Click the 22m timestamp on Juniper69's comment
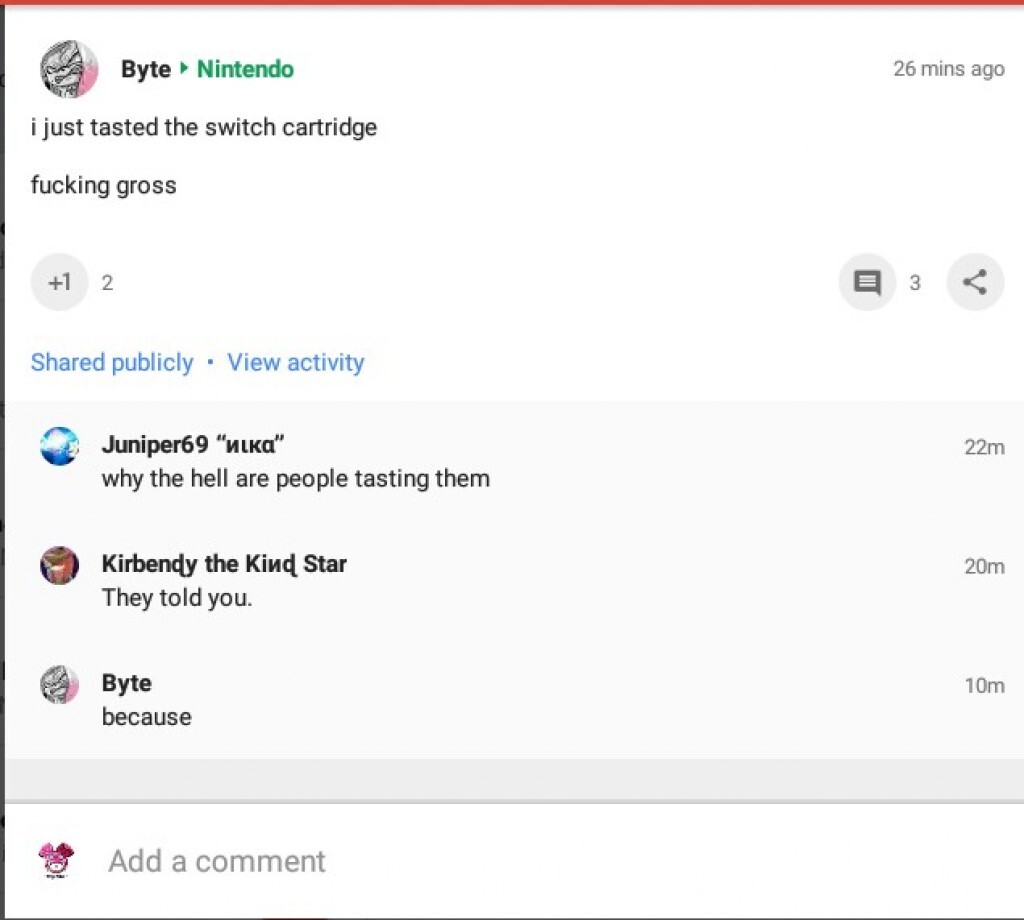Screen dimensions: 1024x920 (984, 447)
